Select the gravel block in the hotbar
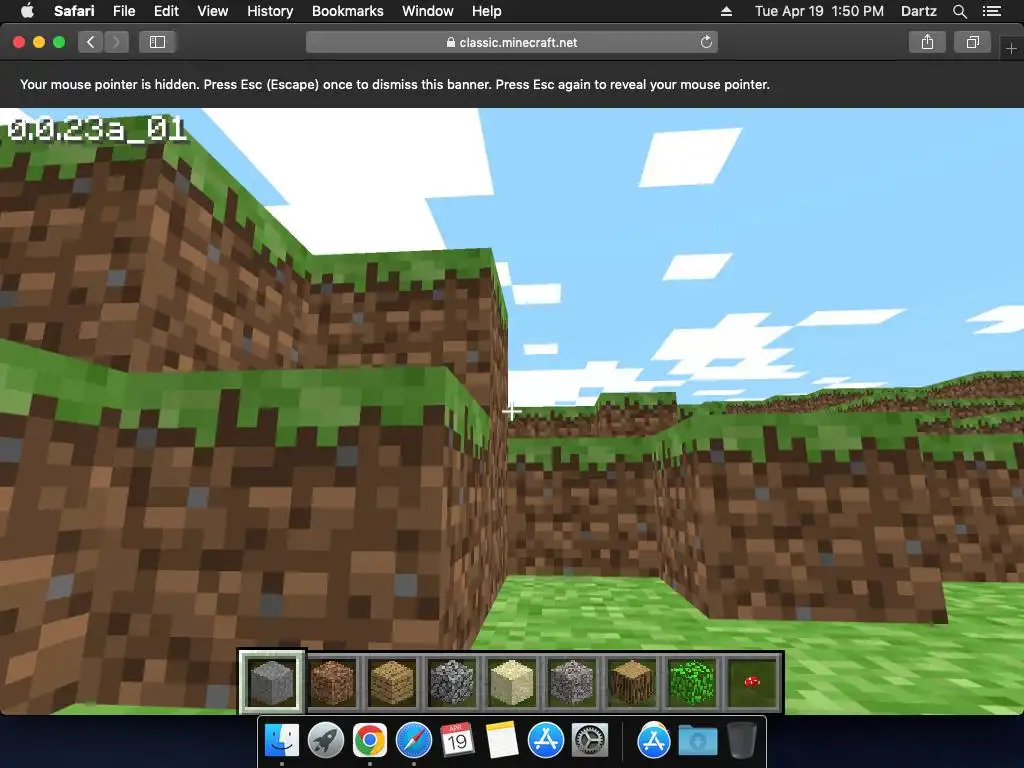1024x768 pixels. [572, 682]
